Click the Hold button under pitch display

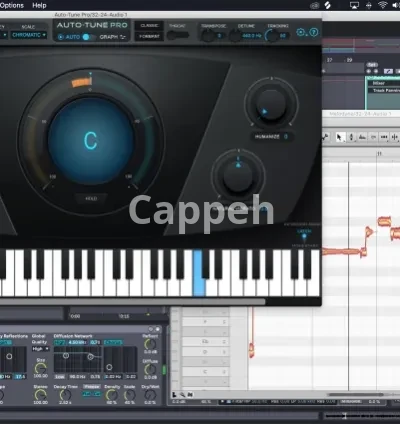(91, 198)
